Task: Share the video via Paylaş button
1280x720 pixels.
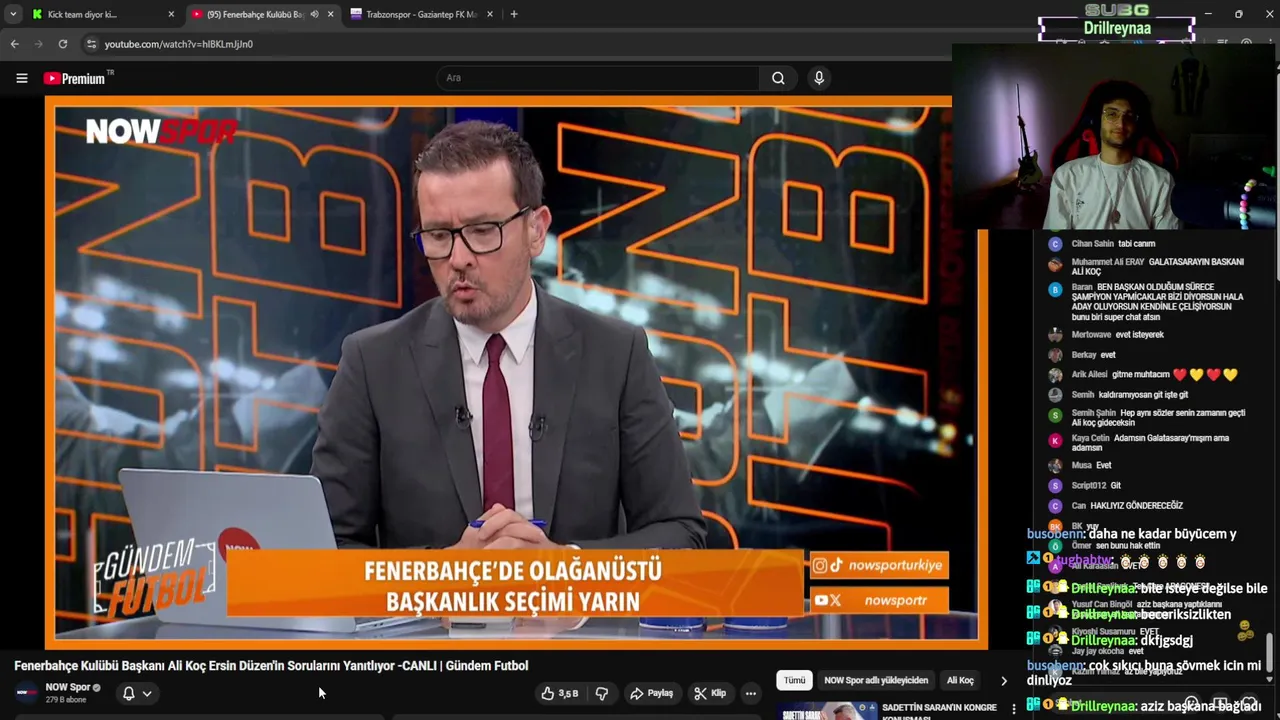Action: [650, 693]
